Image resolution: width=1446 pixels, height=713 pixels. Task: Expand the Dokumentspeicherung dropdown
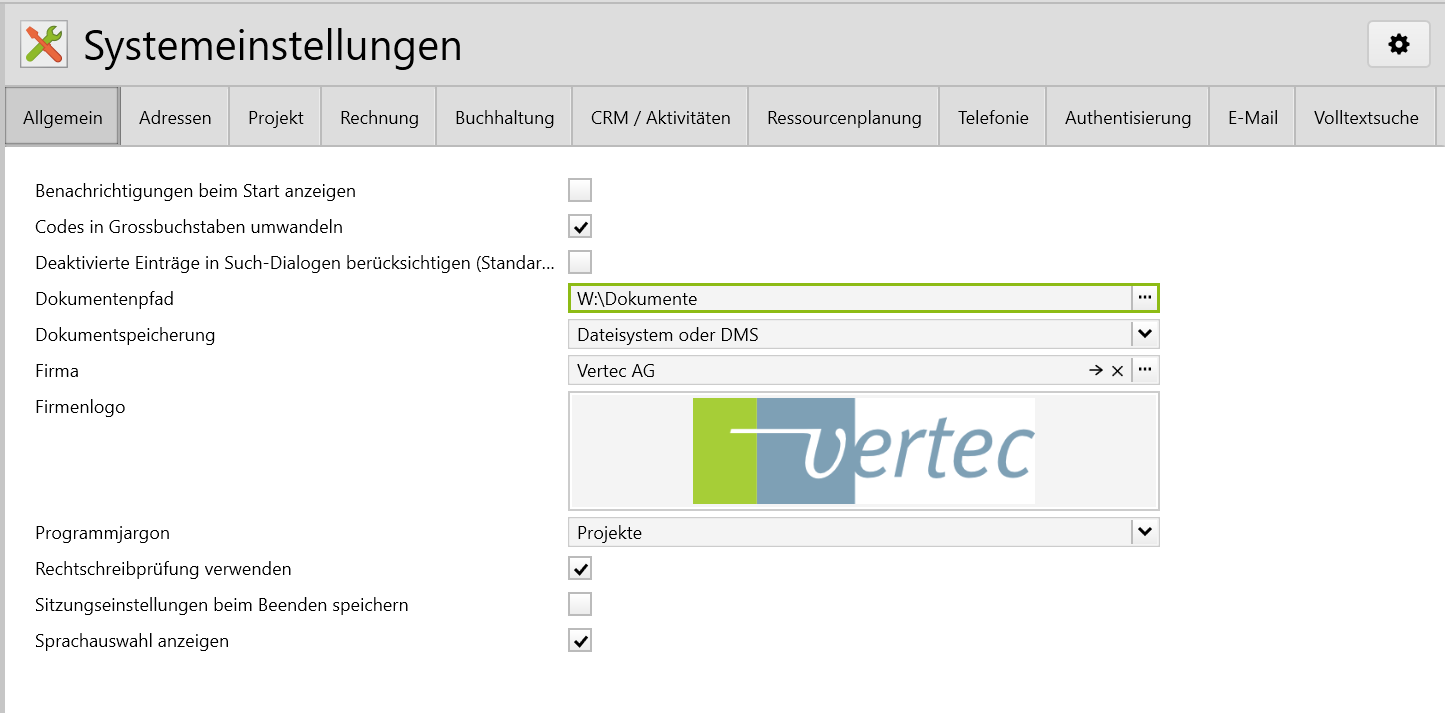pos(1145,334)
